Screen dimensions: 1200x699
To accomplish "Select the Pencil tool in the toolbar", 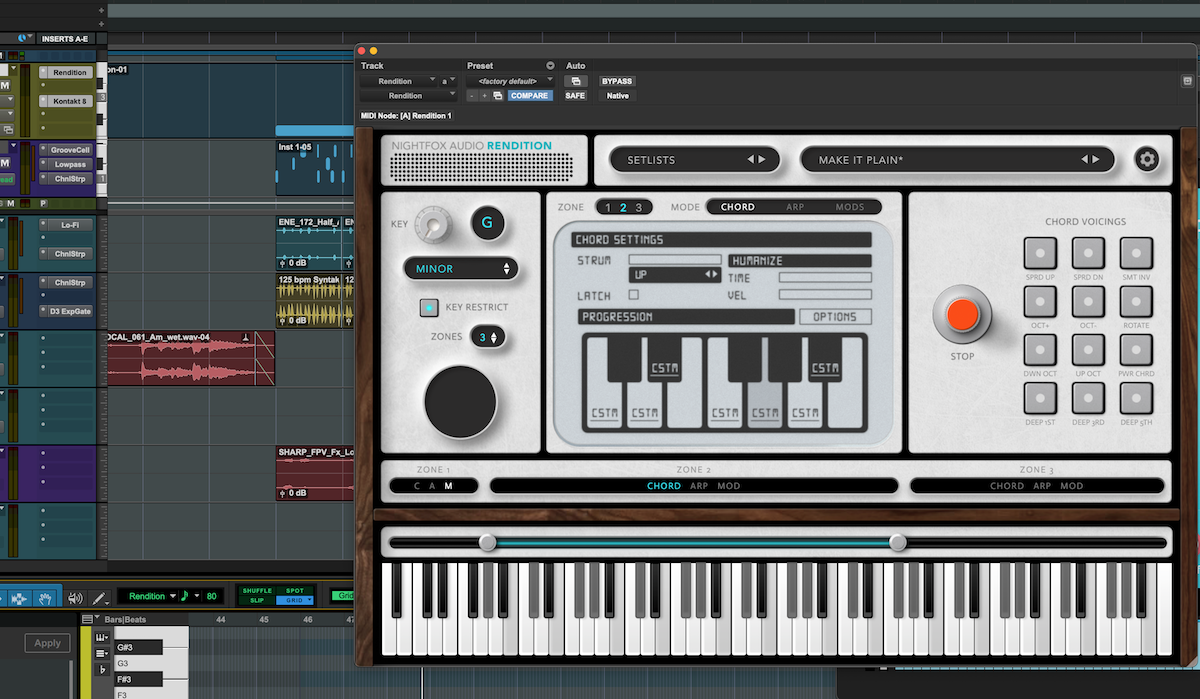I will [97, 598].
